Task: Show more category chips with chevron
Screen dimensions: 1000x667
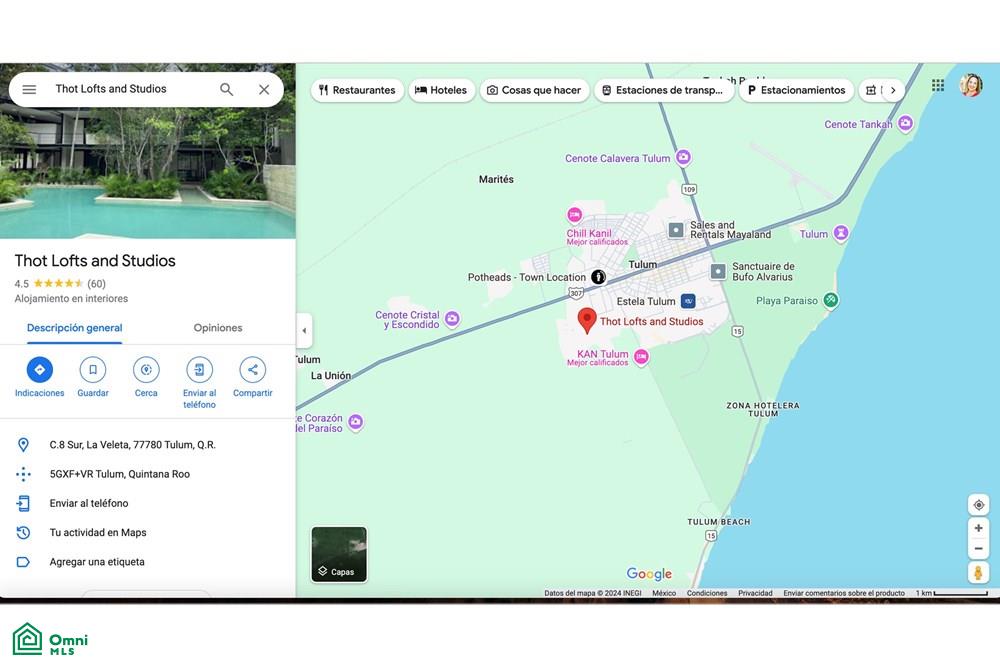Action: pyautogui.click(x=893, y=90)
